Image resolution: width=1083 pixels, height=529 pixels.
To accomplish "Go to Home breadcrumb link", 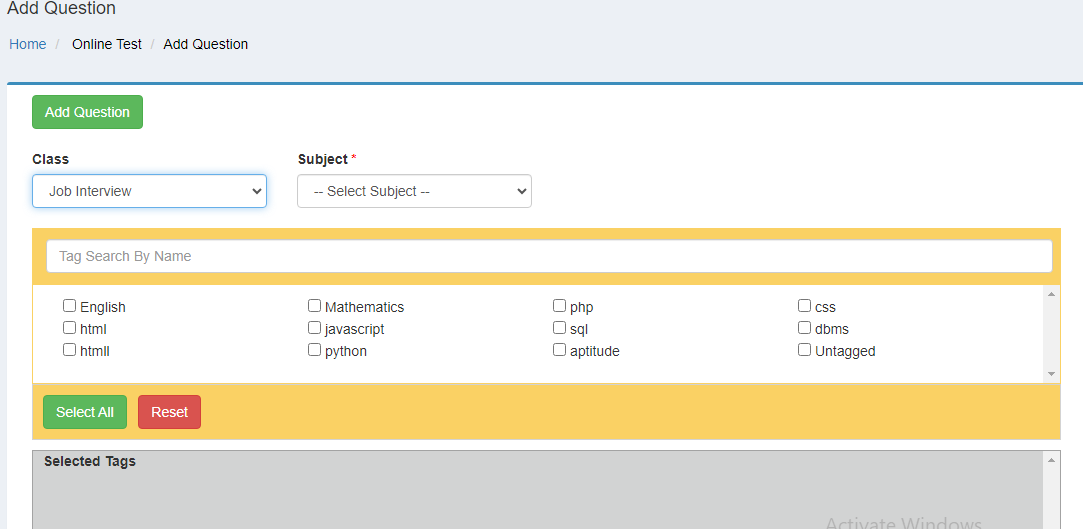I will click(28, 44).
